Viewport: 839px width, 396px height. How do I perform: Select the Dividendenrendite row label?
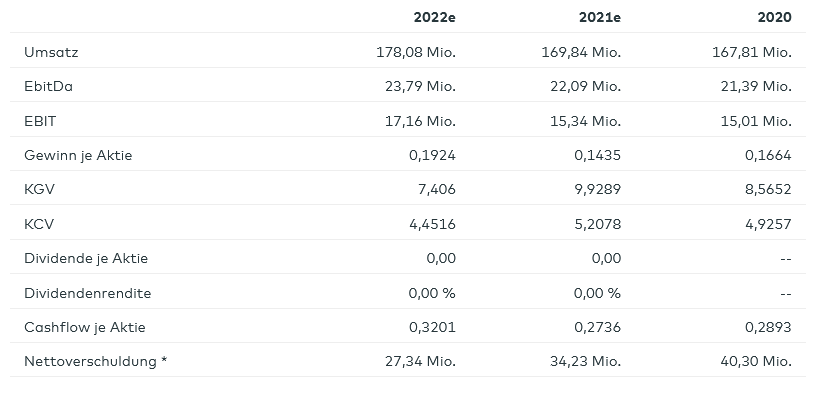pyautogui.click(x=88, y=293)
